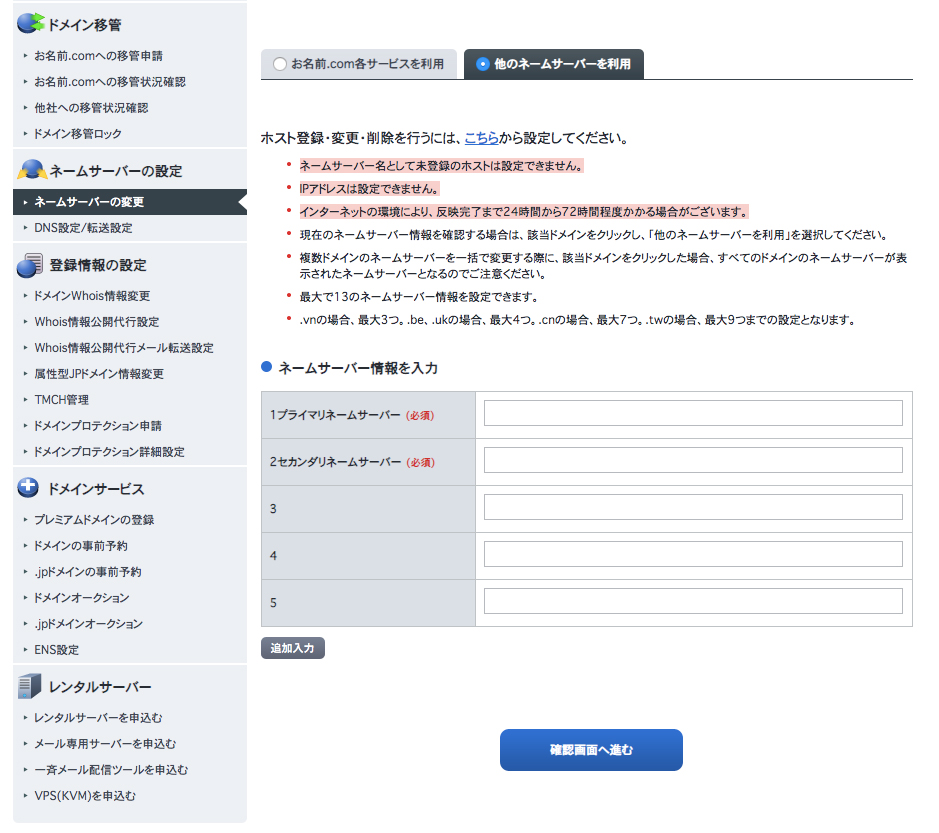The image size is (939, 833).
Task: Focus the セカンダリネームサーバー input field
Action: coord(693,460)
